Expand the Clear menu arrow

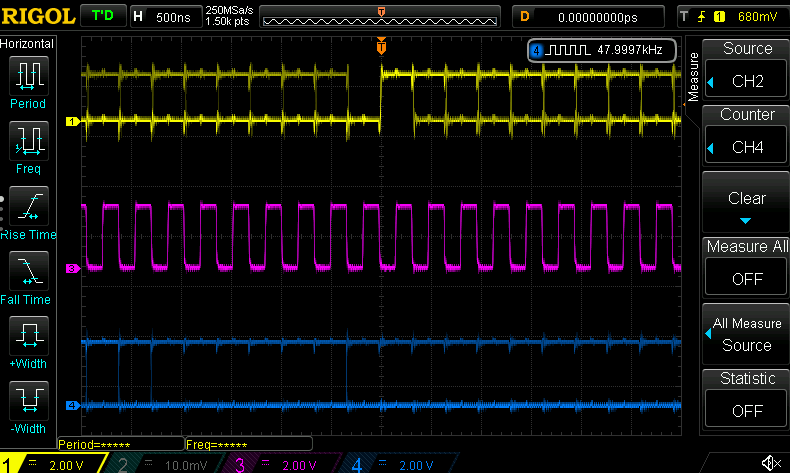click(746, 220)
